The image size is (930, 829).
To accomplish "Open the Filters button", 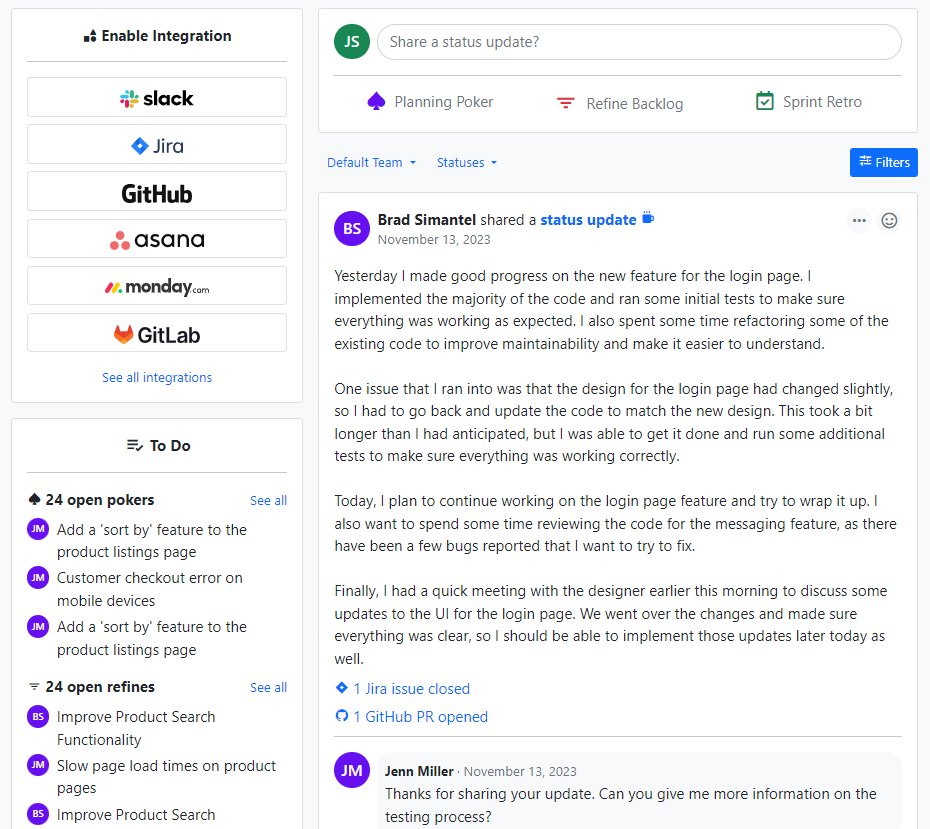I will 883,163.
